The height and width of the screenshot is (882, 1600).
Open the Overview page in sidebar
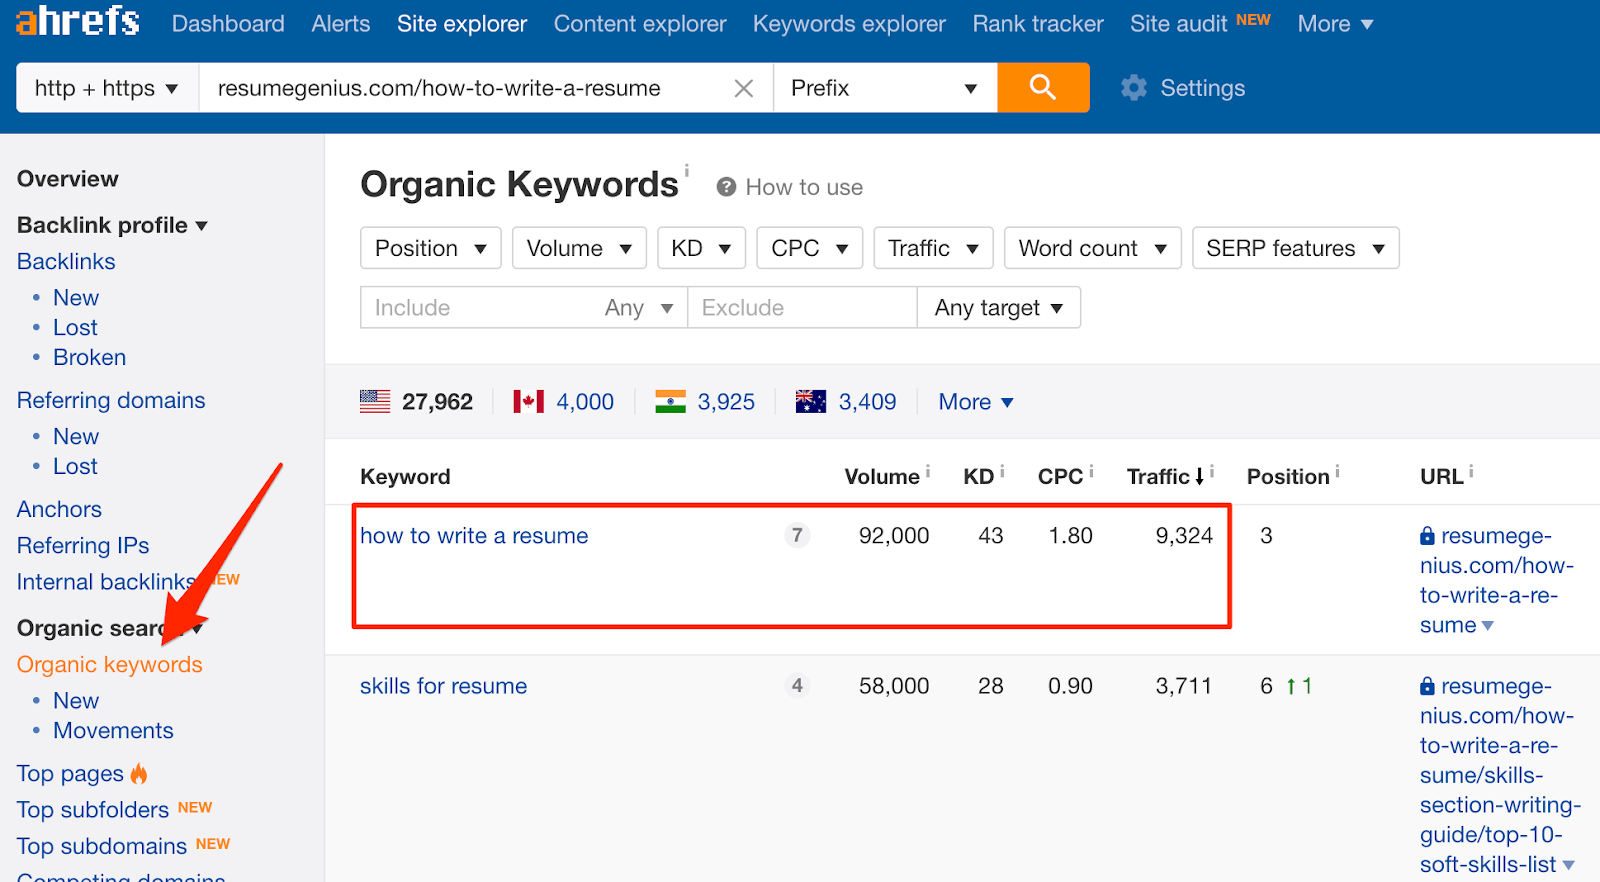pyautogui.click(x=68, y=179)
